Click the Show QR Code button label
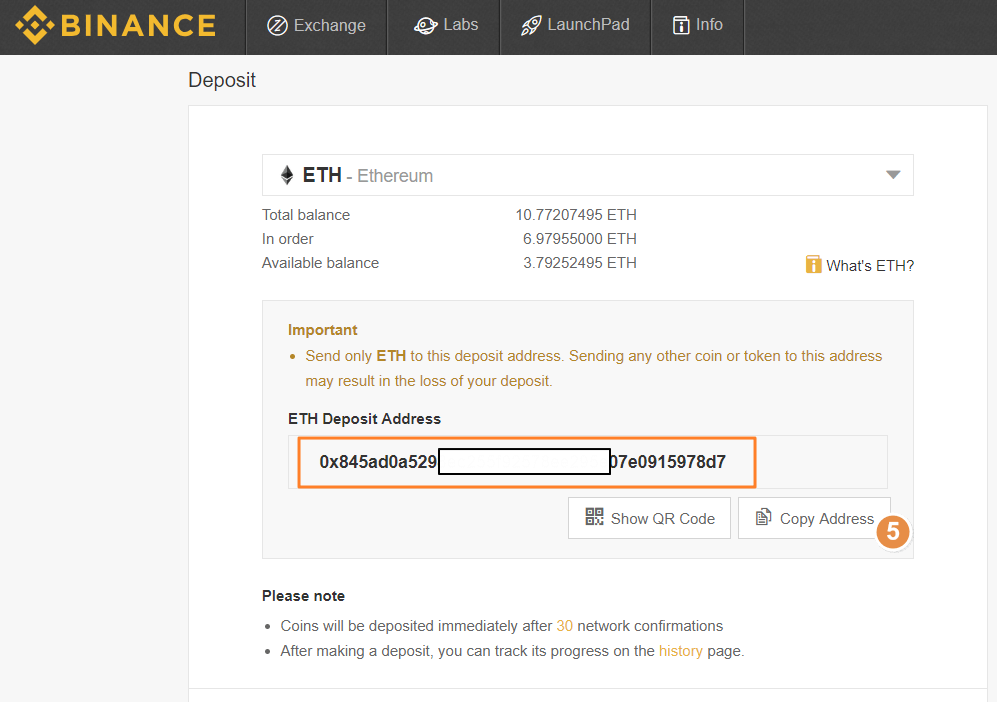The height and width of the screenshot is (702, 997). pyautogui.click(x=663, y=519)
